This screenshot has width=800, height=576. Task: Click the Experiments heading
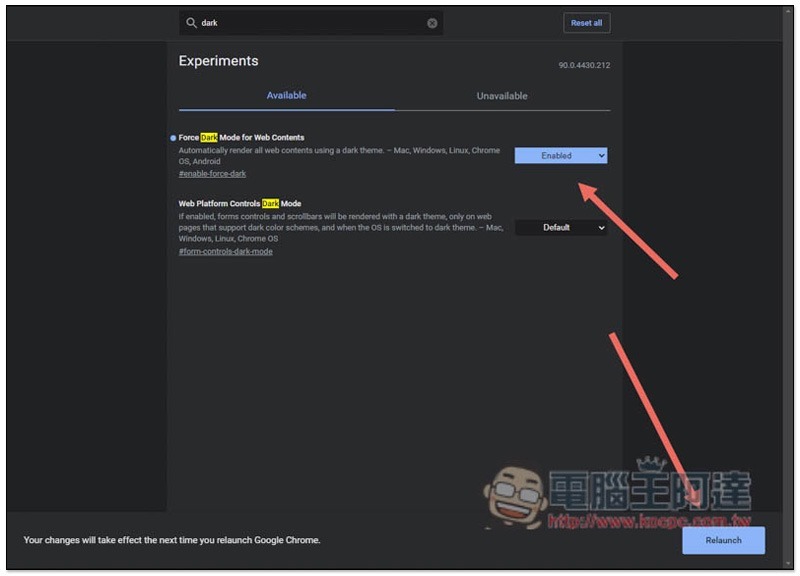(x=218, y=61)
